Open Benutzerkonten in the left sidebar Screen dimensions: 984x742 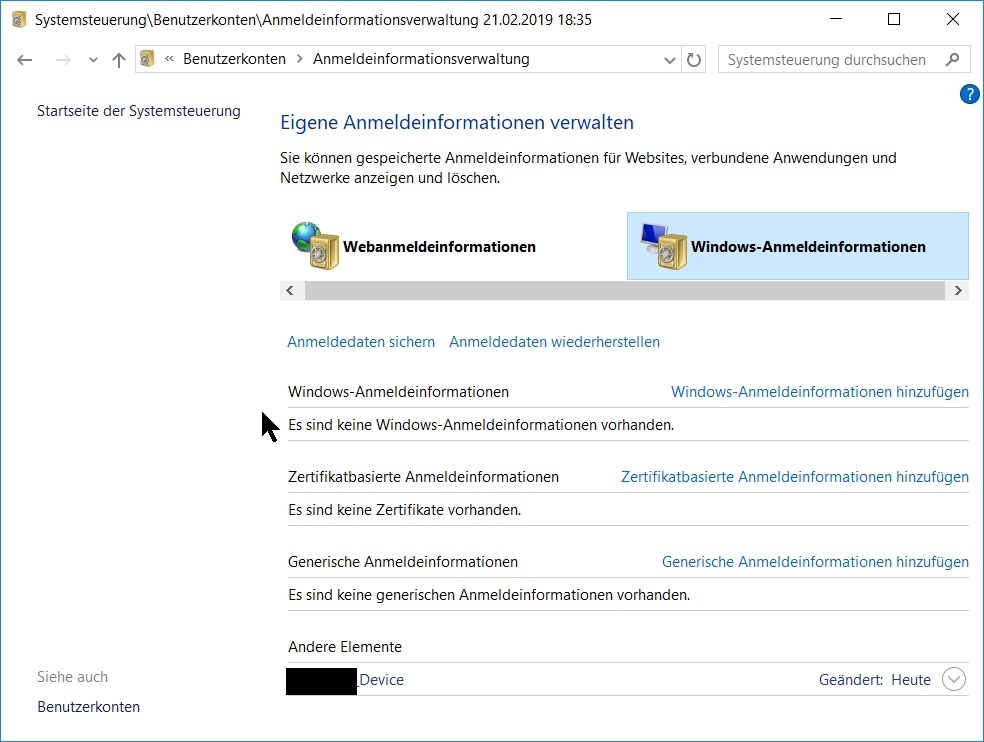(x=88, y=707)
